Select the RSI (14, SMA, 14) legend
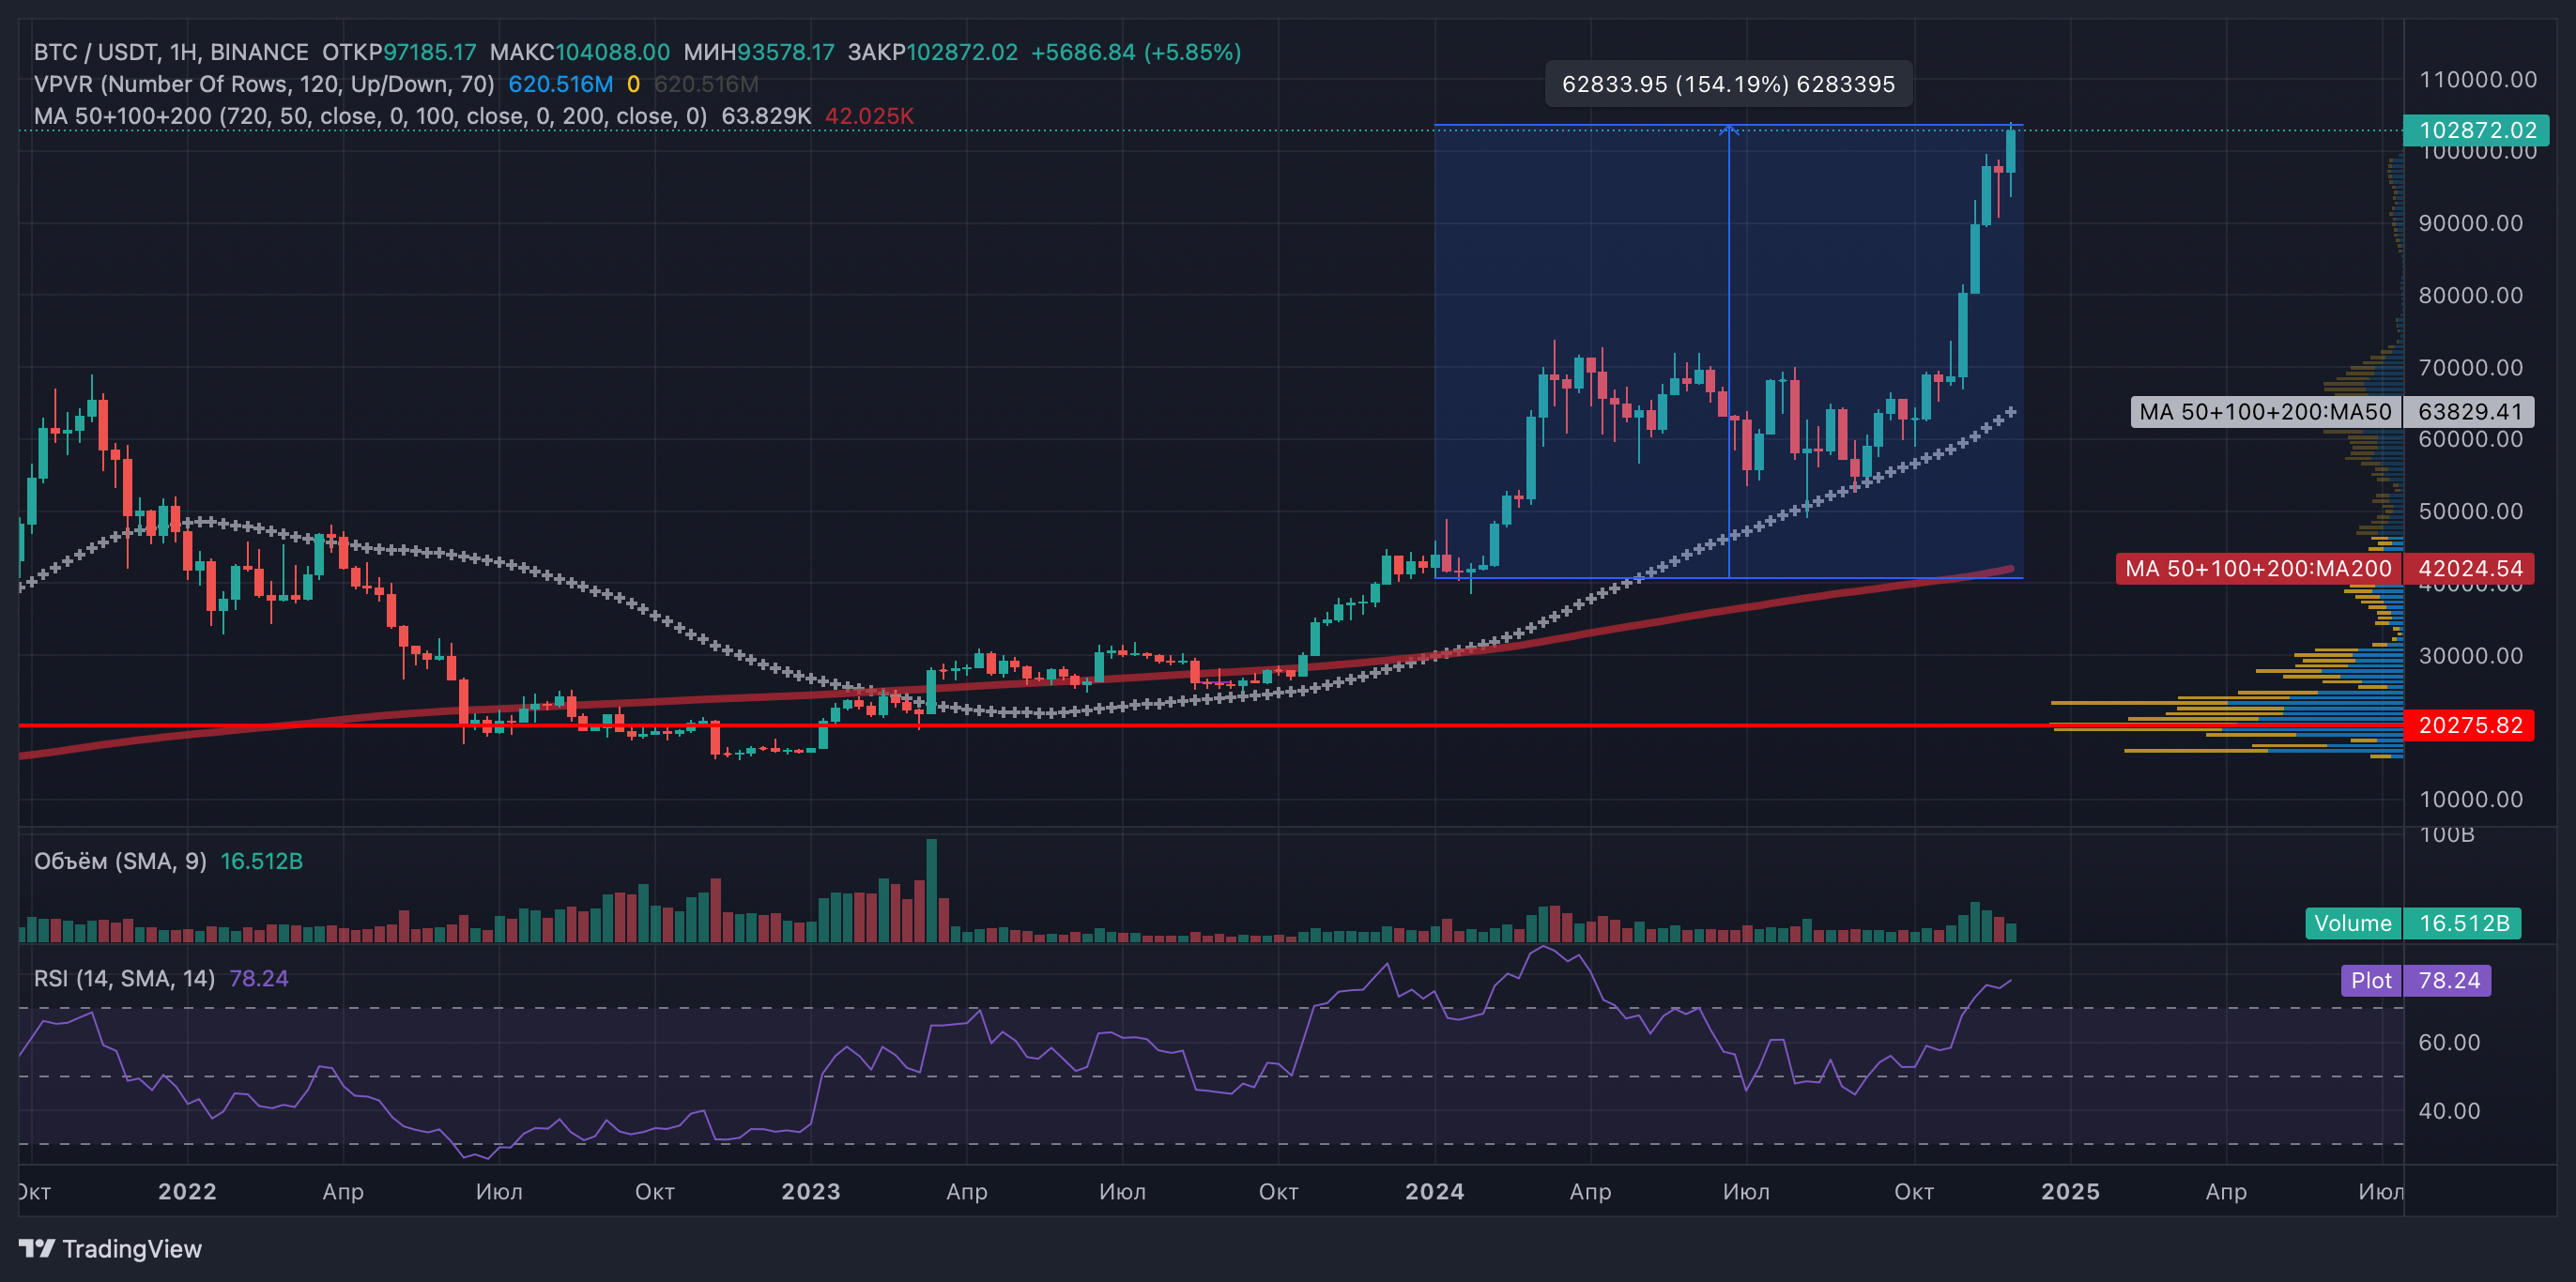Viewport: 2576px width, 1282px height. click(124, 978)
